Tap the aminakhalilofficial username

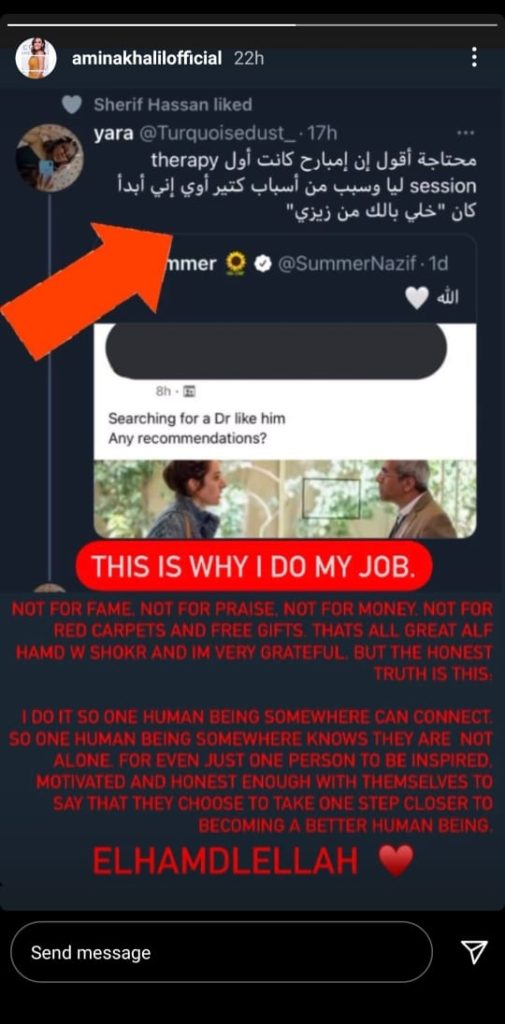(x=146, y=58)
